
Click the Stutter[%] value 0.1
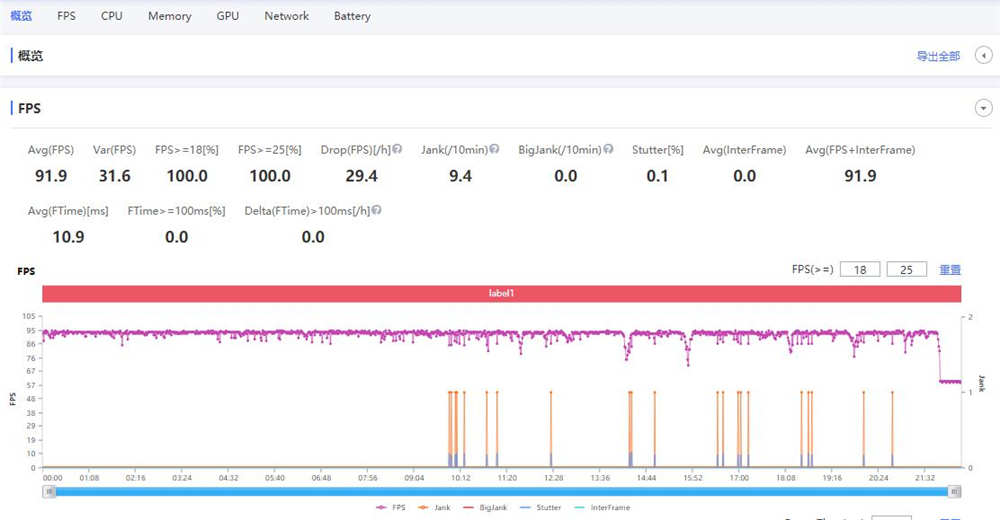pos(658,176)
